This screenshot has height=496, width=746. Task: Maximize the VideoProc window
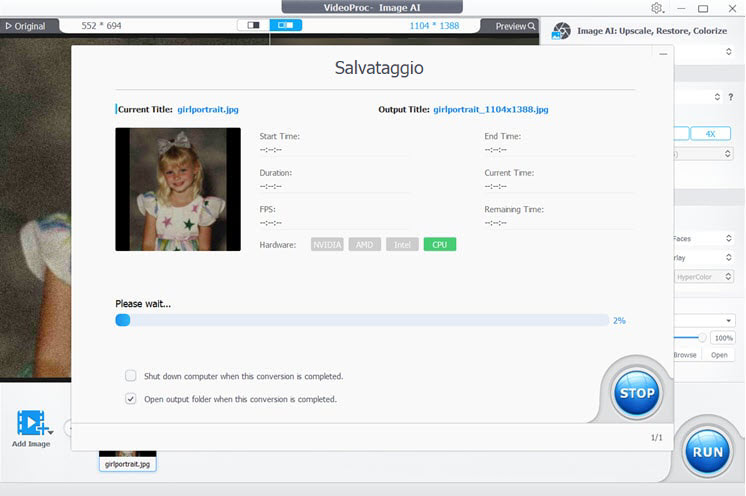(703, 9)
